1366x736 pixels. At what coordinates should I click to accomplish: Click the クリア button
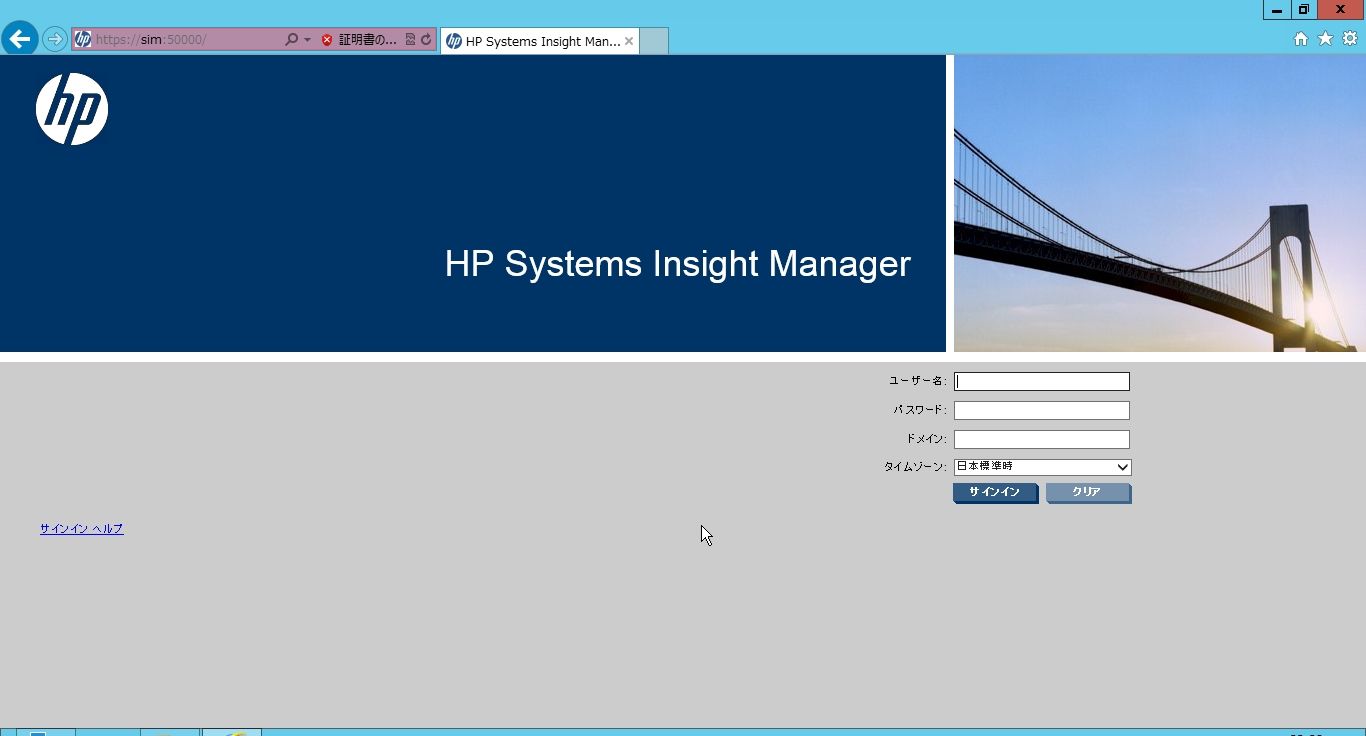pyautogui.click(x=1088, y=493)
